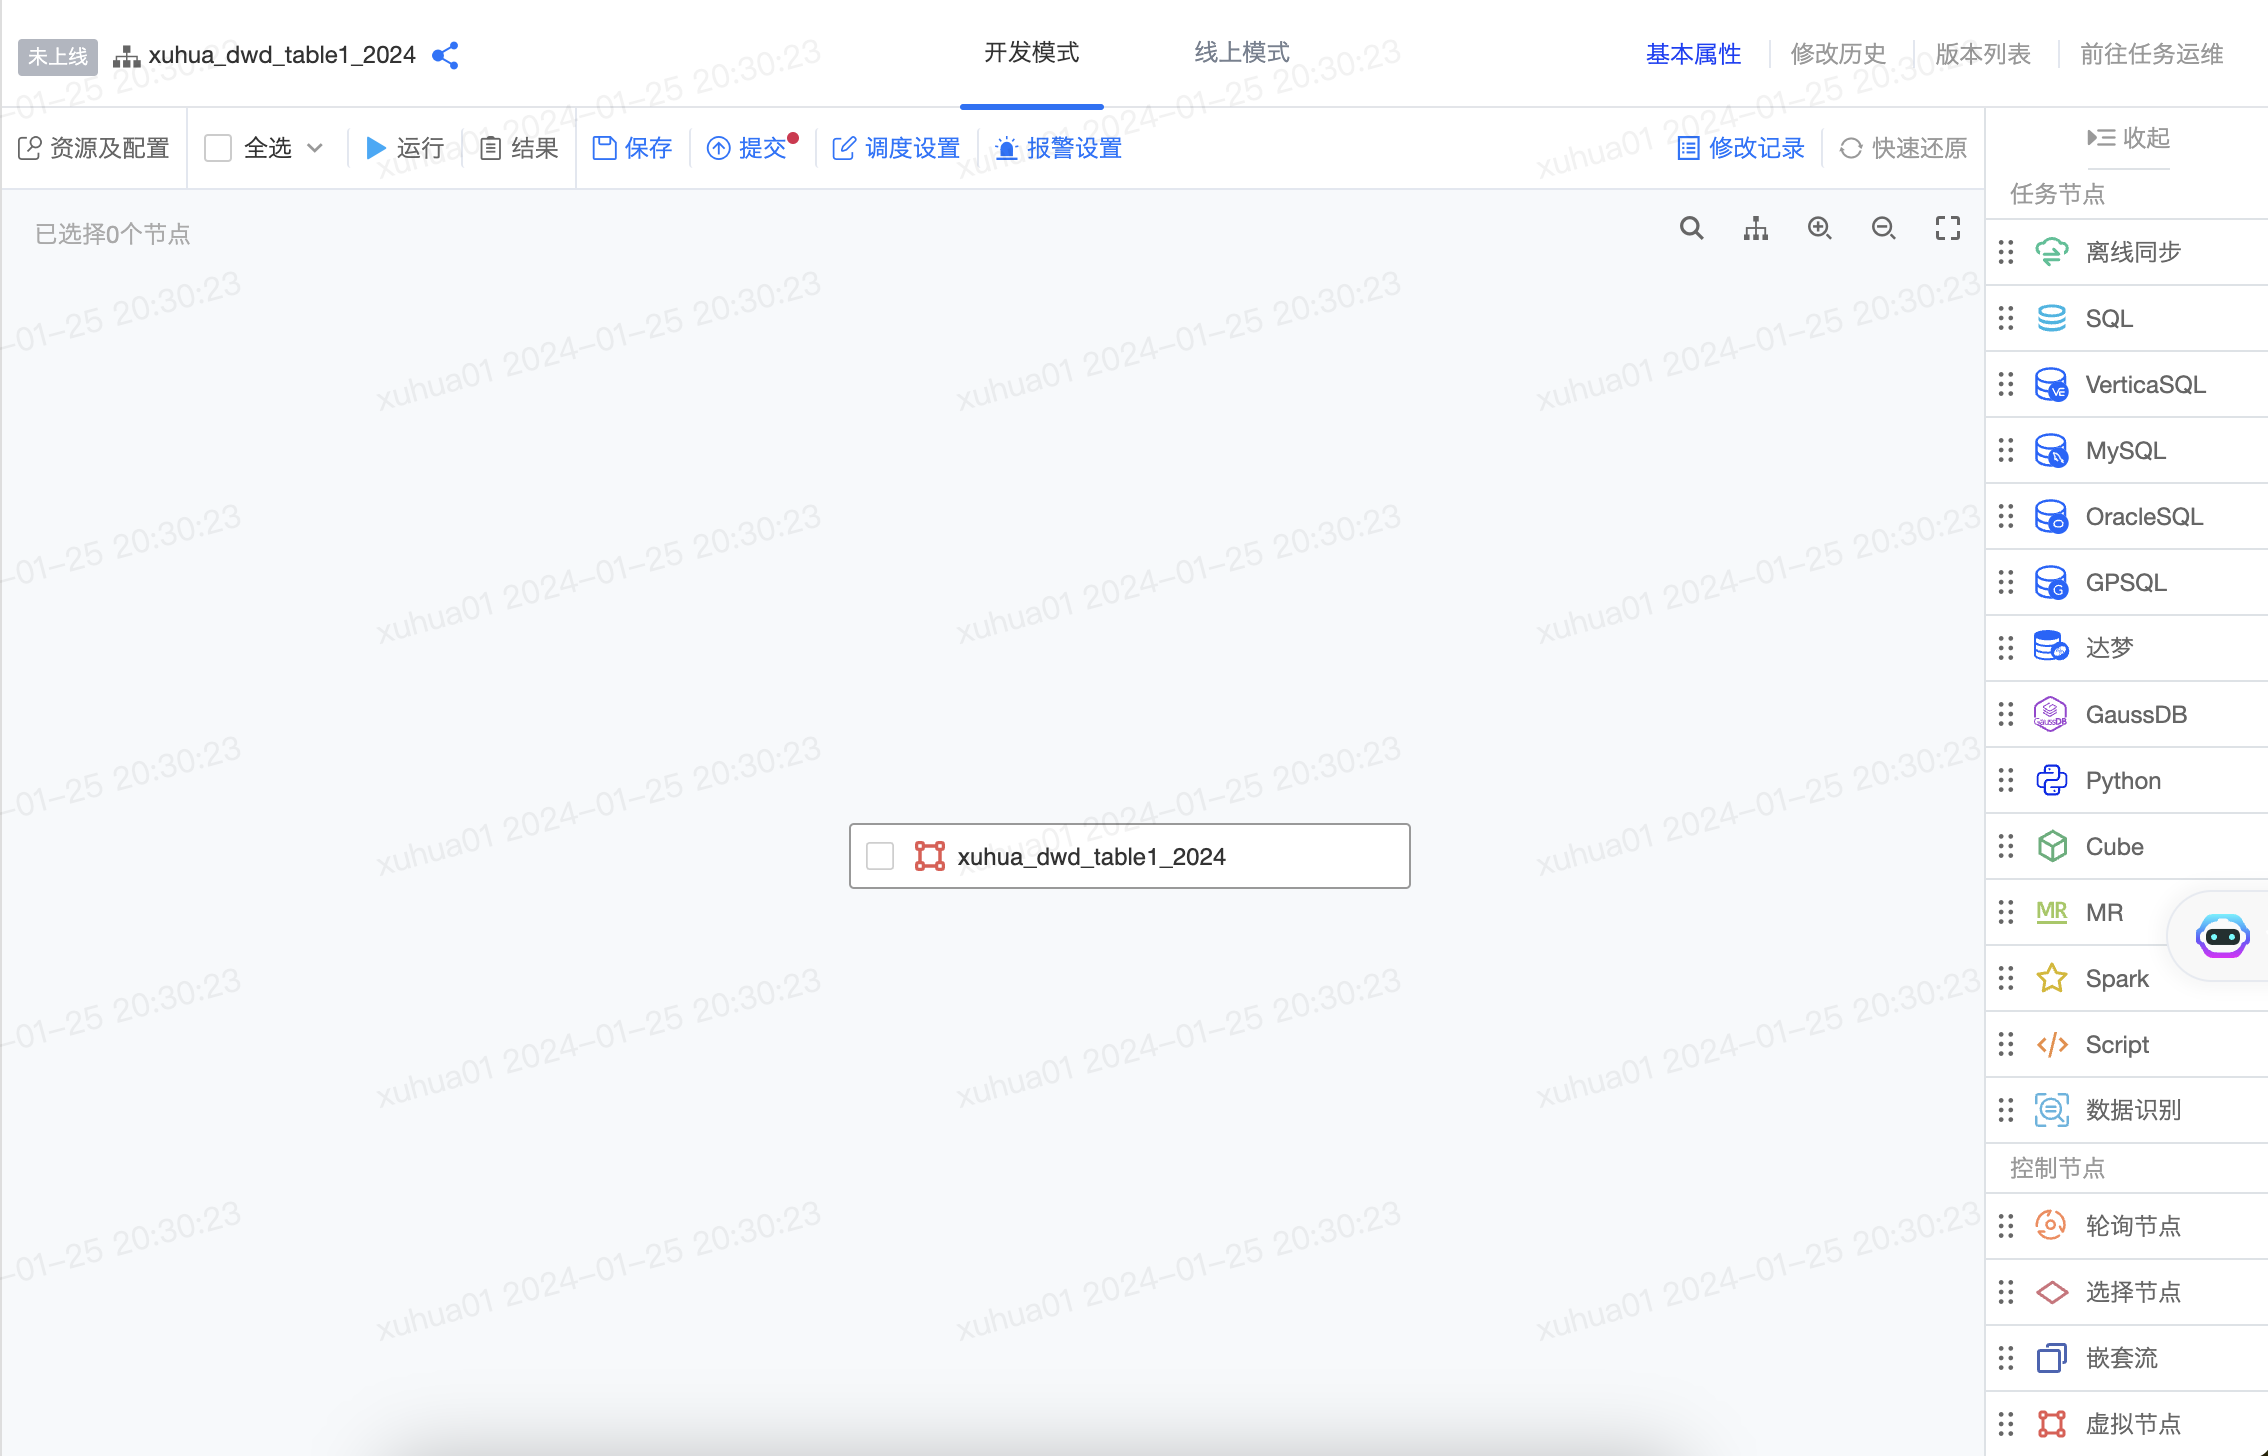This screenshot has height=1456, width=2268.
Task: Open the canvas search icon
Action: 1691,228
